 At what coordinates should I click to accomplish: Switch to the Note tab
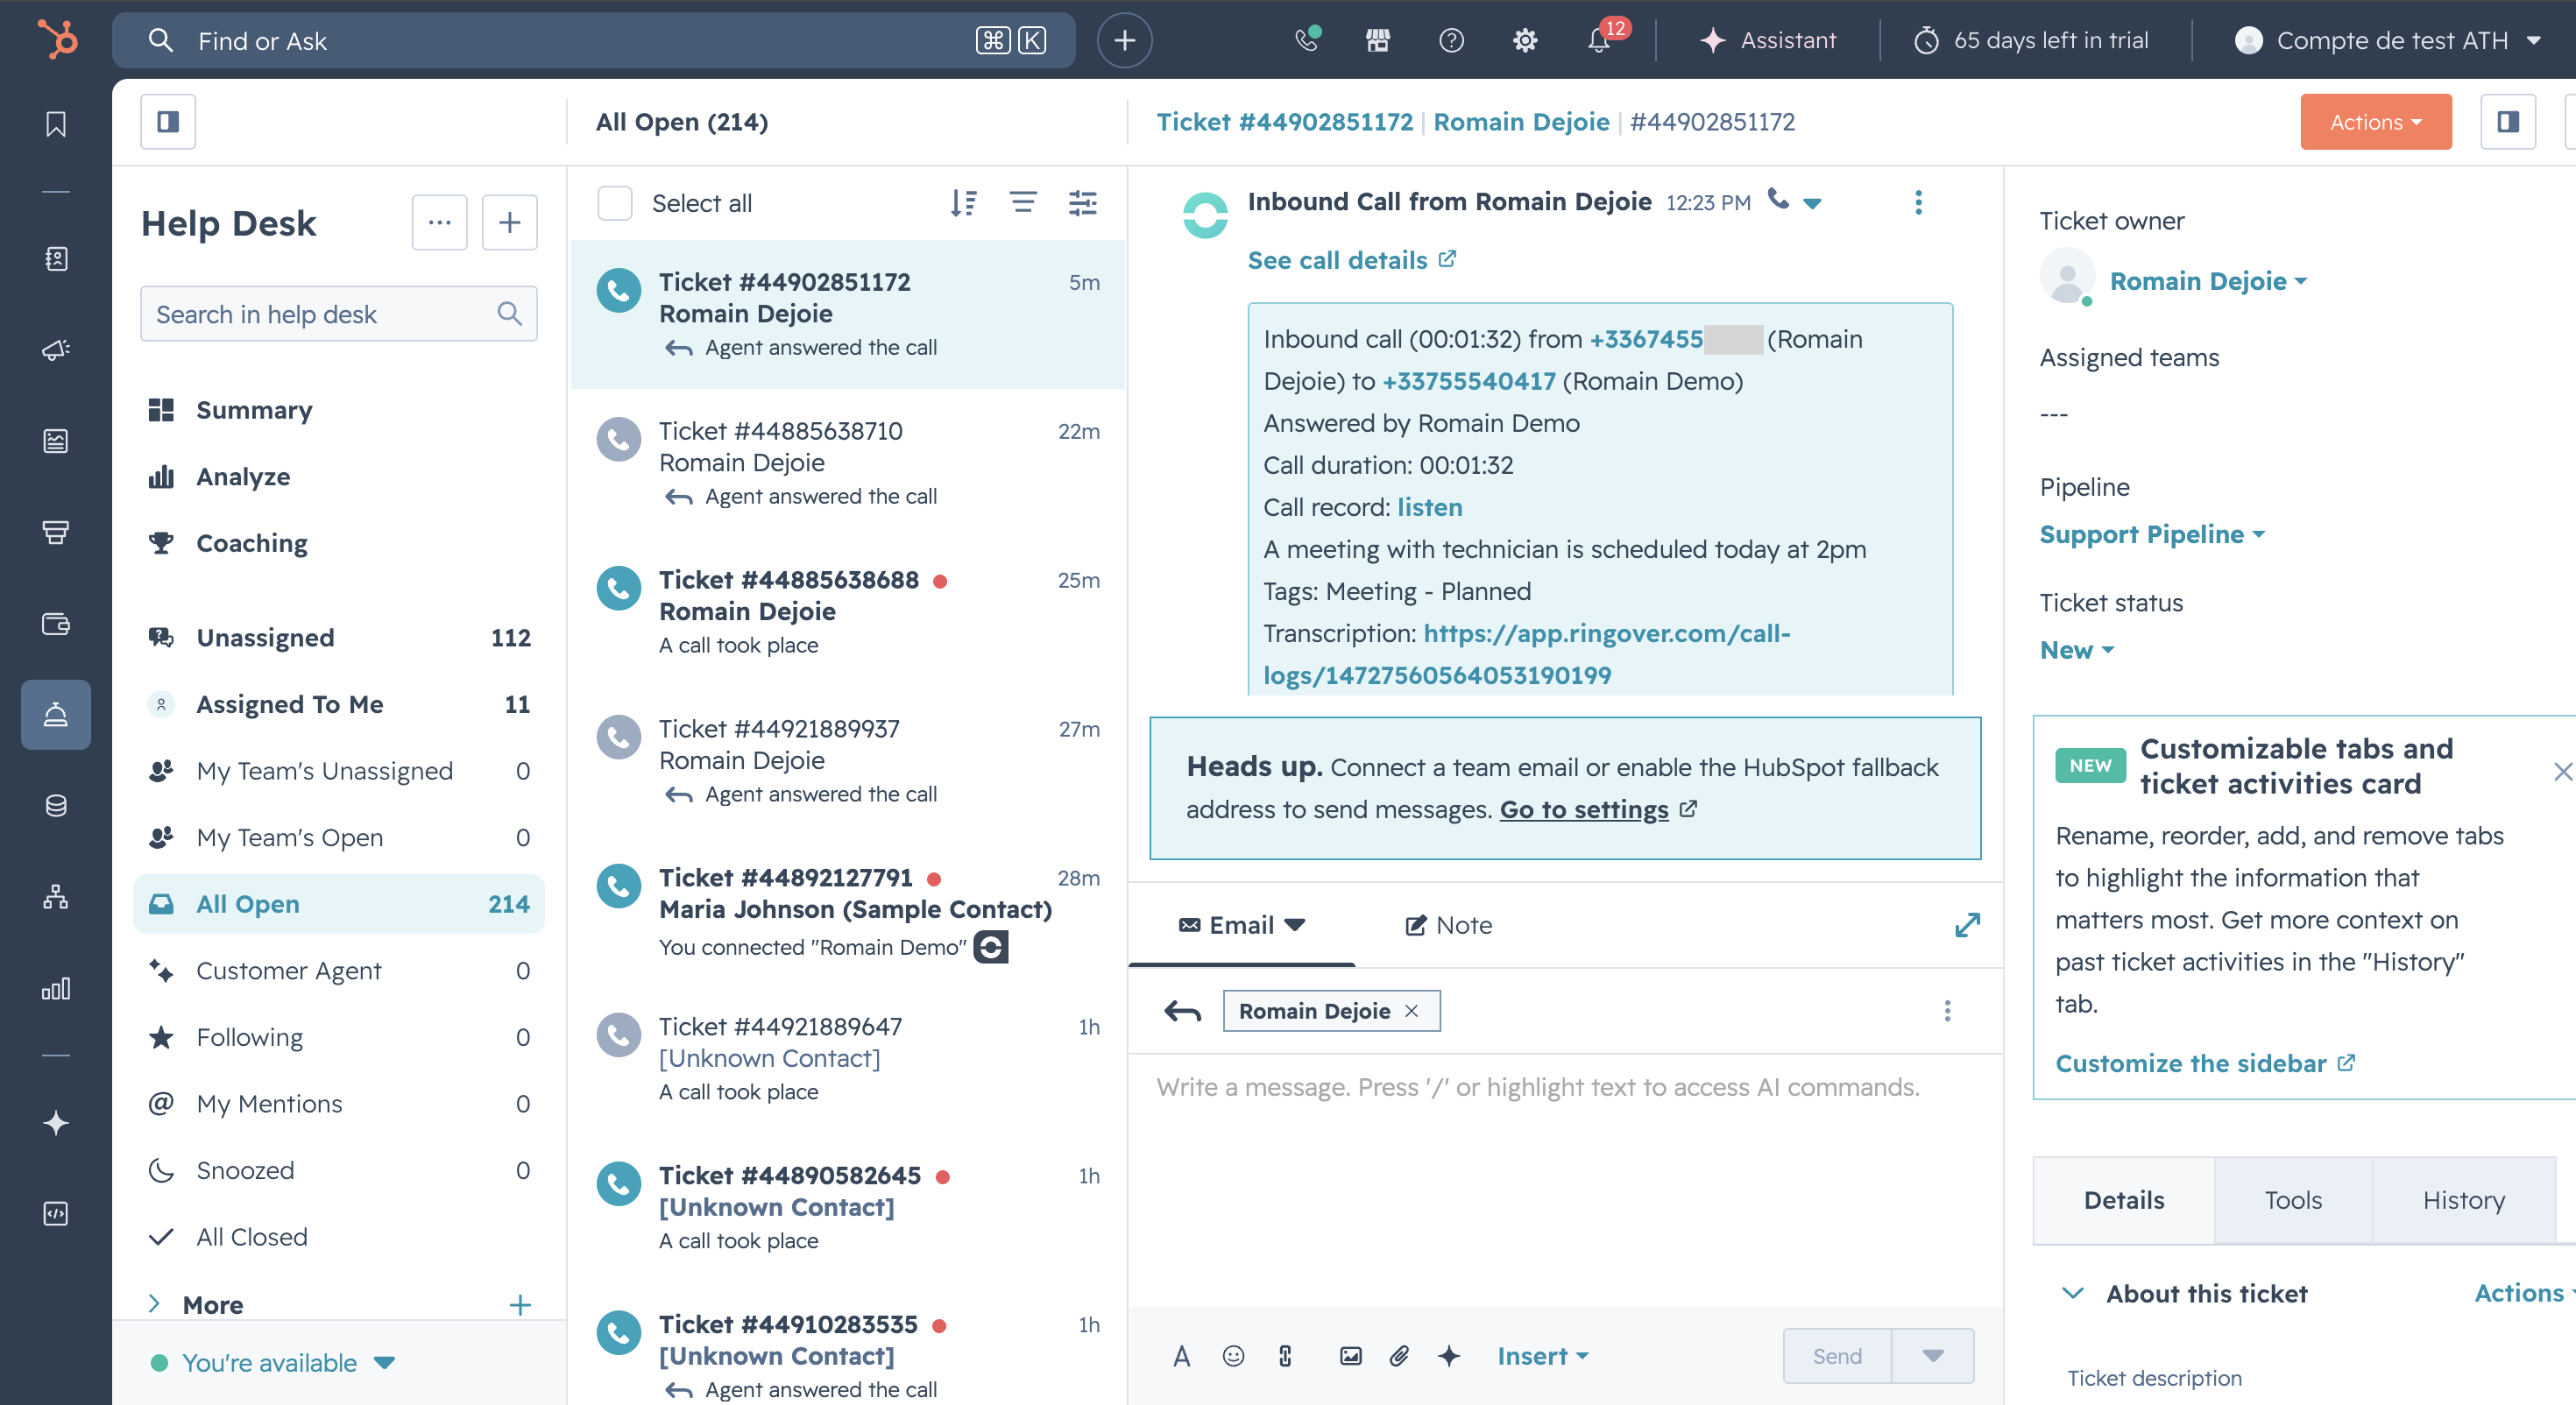coord(1448,925)
